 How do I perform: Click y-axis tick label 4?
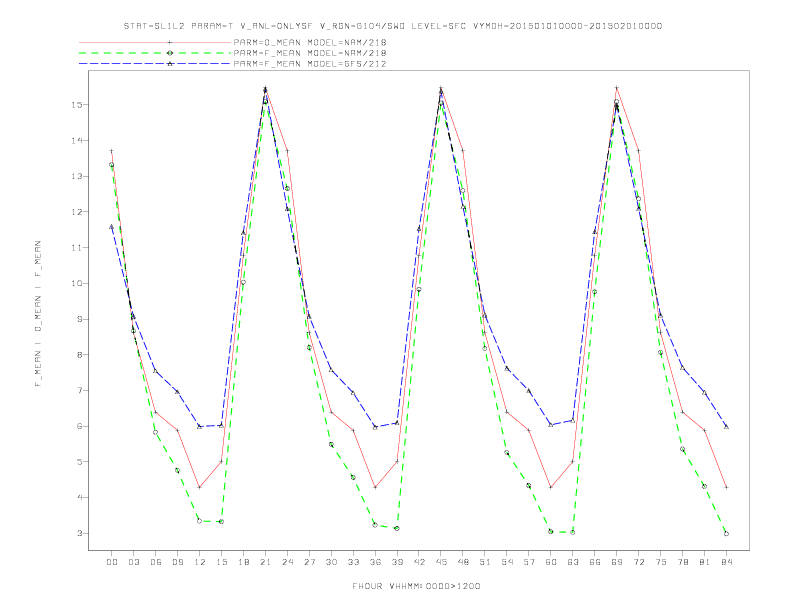tap(80, 497)
